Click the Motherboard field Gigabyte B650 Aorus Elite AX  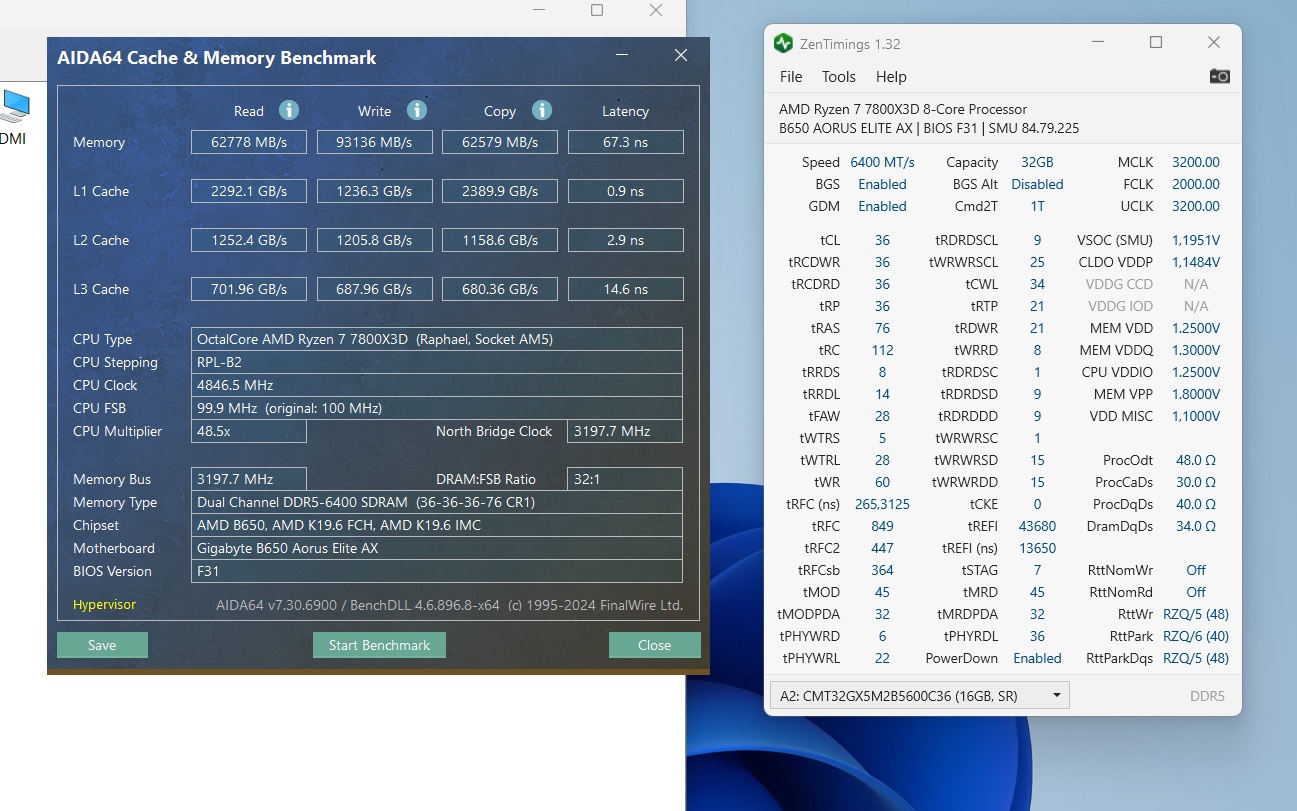tap(437, 548)
